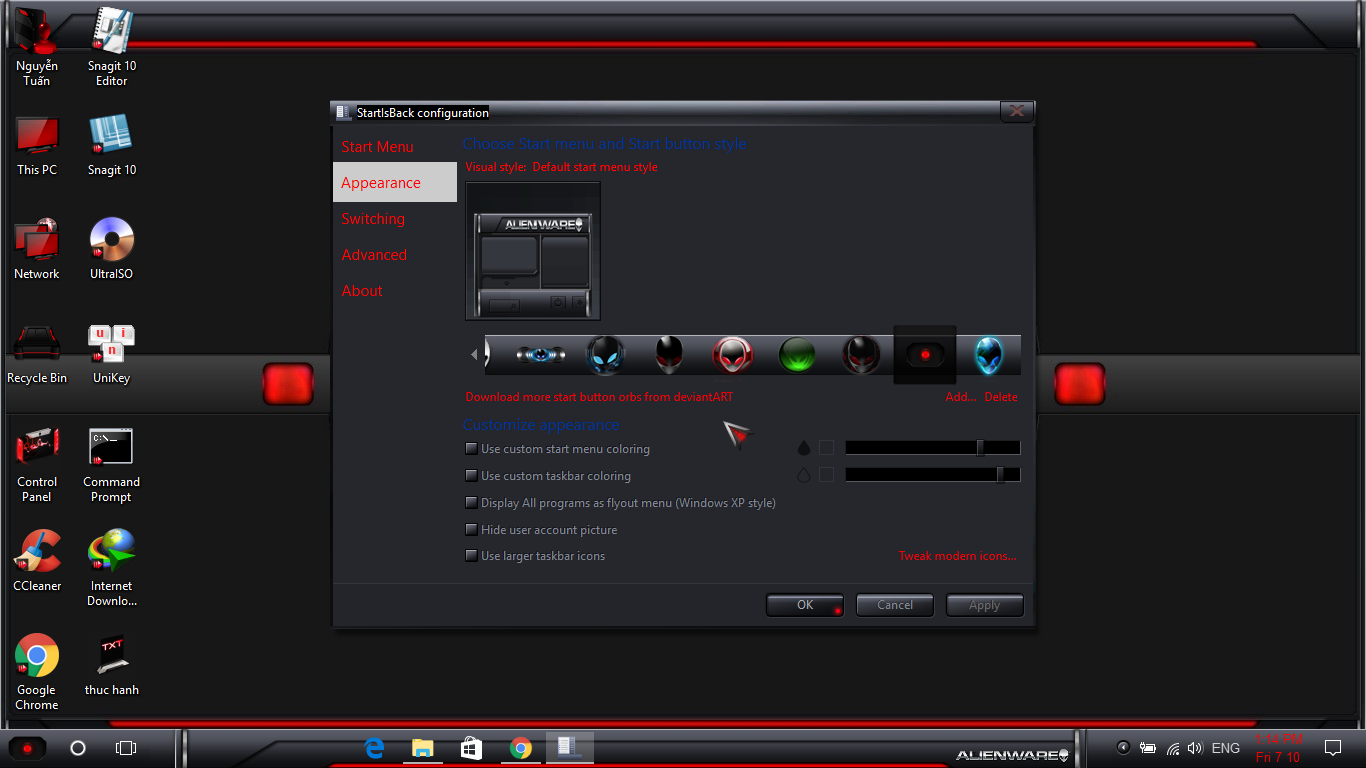Select the Nguyễn Tuấn desktop icon

pos(37,48)
